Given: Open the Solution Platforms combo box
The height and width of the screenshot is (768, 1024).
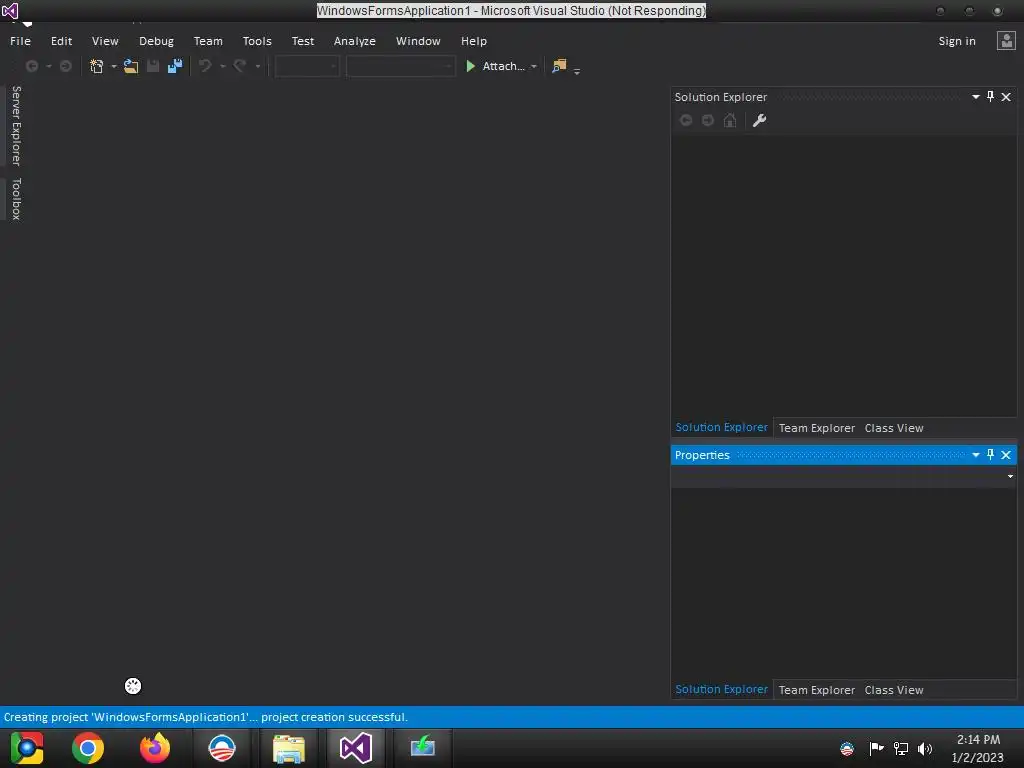Looking at the screenshot, I should [x=400, y=66].
